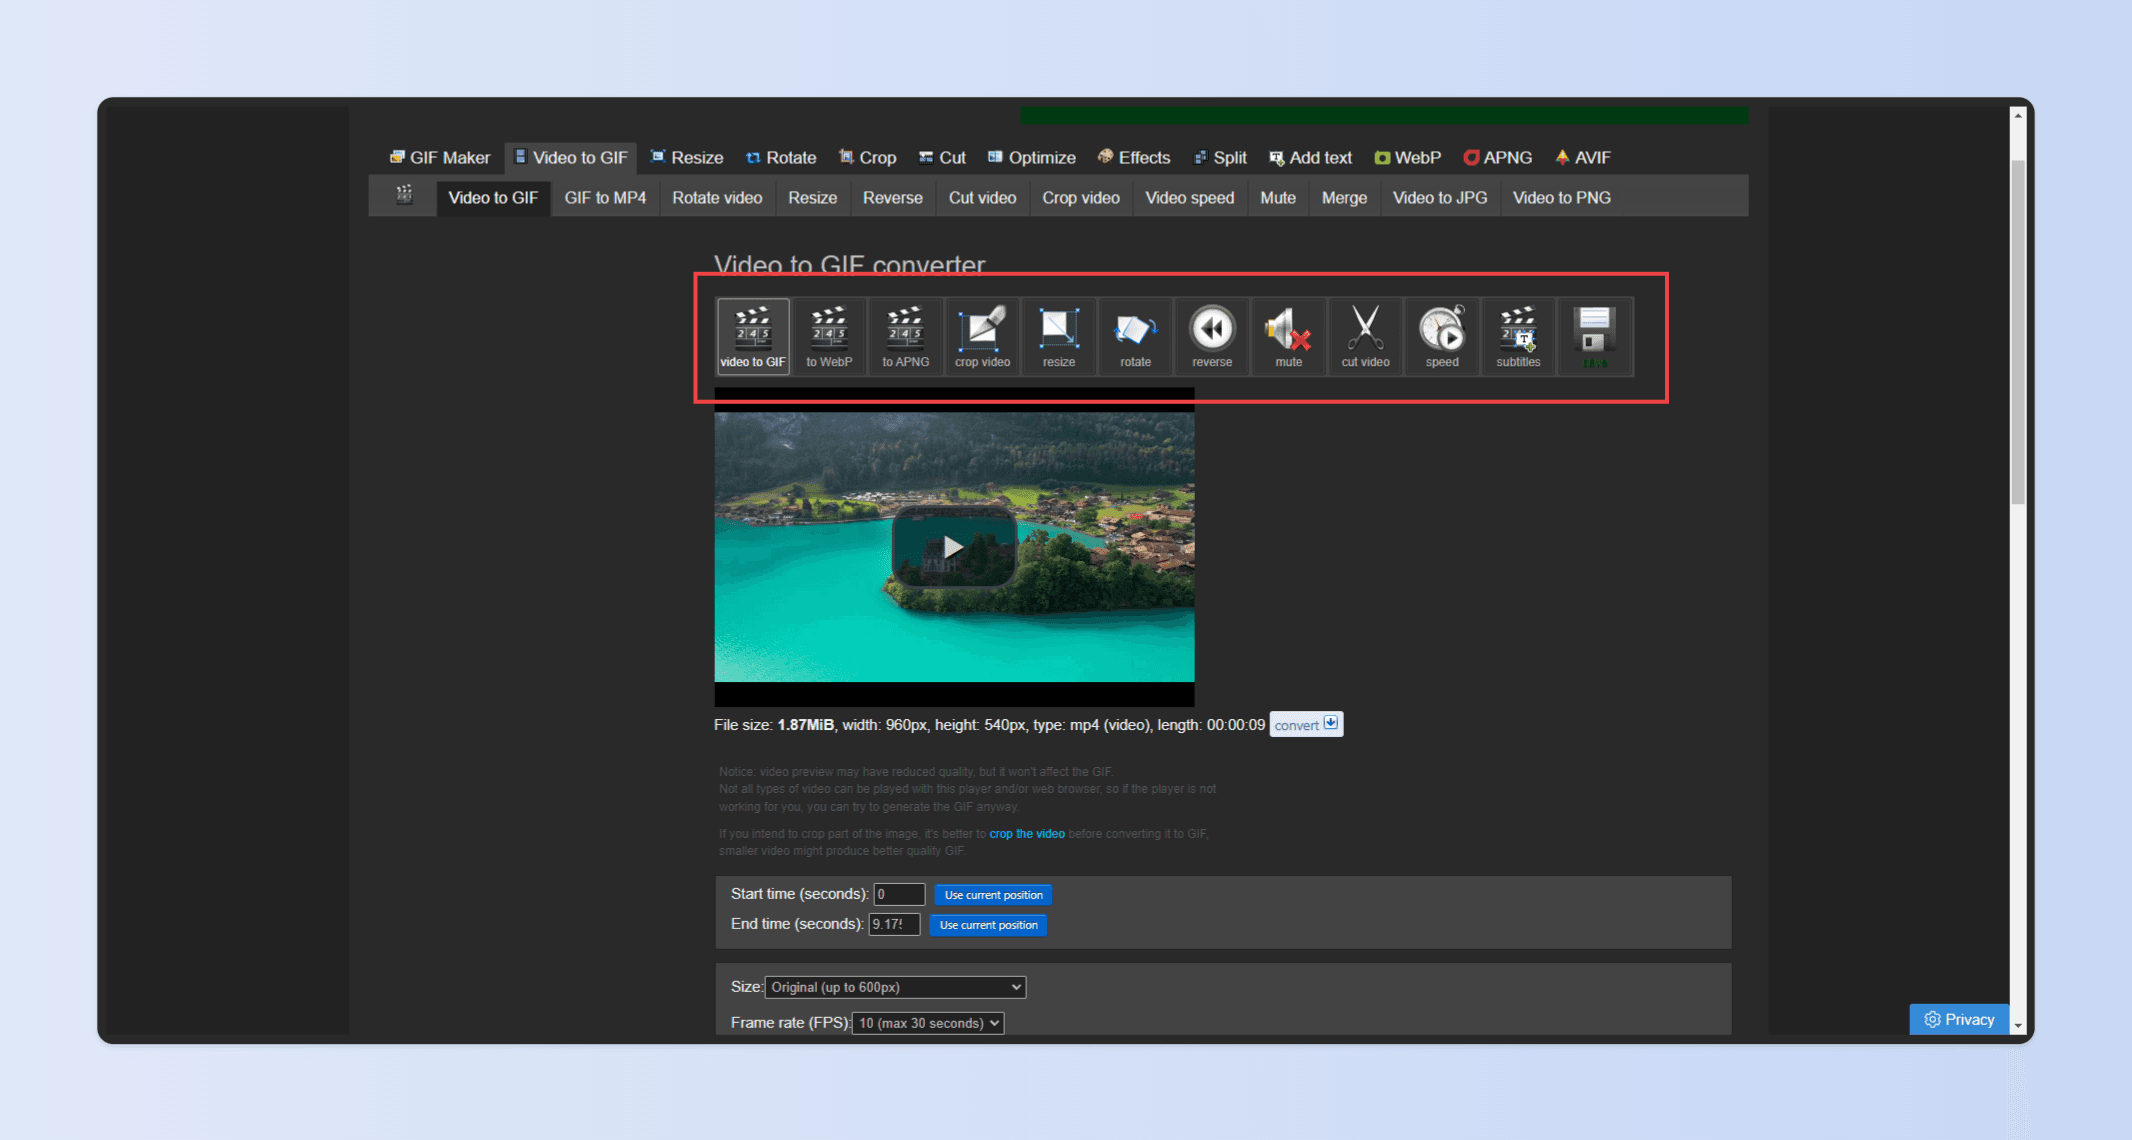The width and height of the screenshot is (2132, 1140).
Task: Open the Frame rate FPS dropdown
Action: coord(933,1021)
